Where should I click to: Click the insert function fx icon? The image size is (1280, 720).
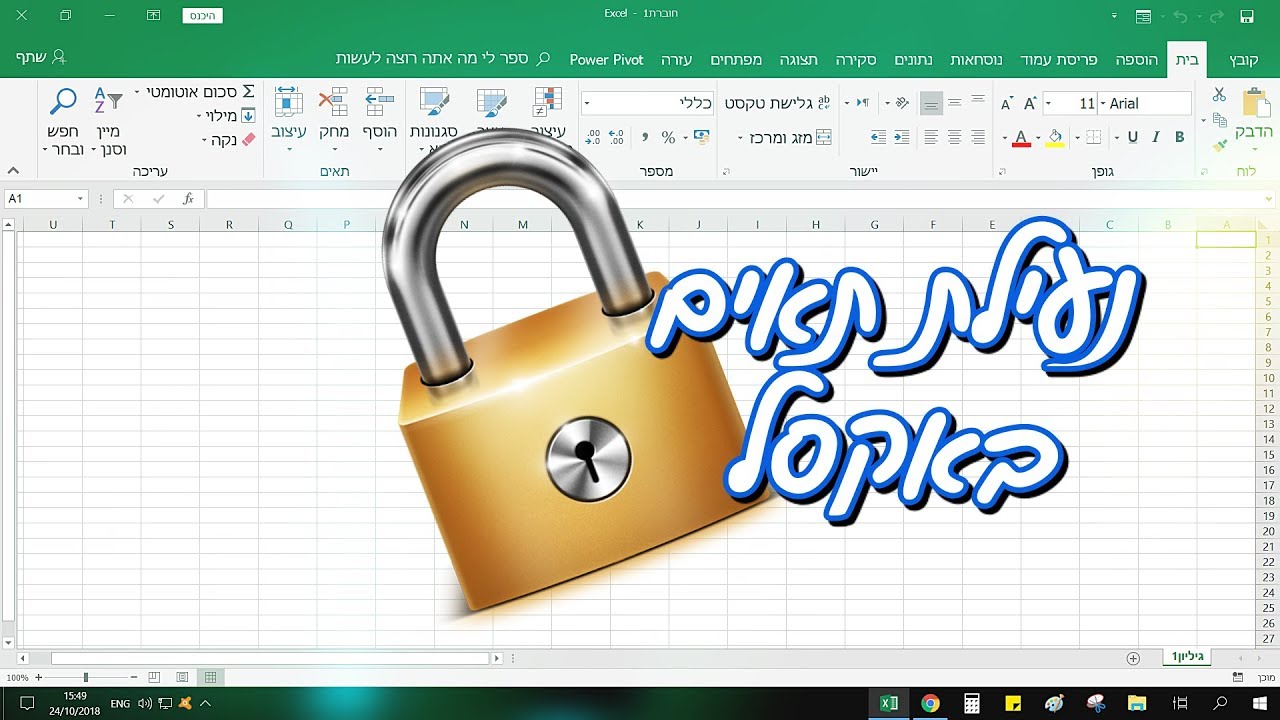(x=188, y=199)
